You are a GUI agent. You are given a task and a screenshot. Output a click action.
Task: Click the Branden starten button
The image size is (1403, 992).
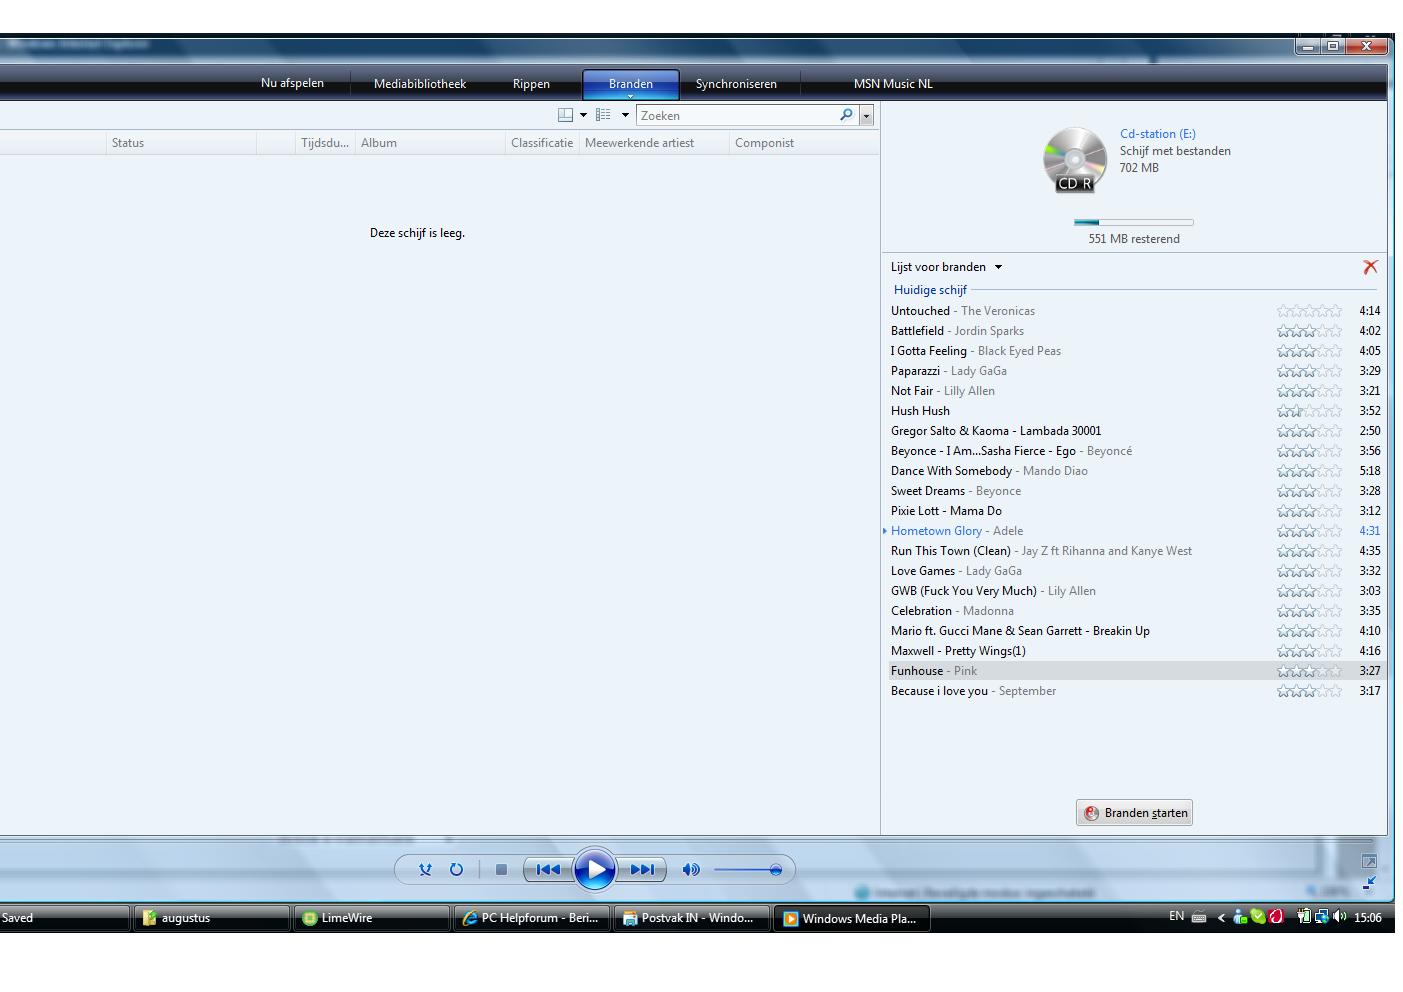tap(1134, 813)
